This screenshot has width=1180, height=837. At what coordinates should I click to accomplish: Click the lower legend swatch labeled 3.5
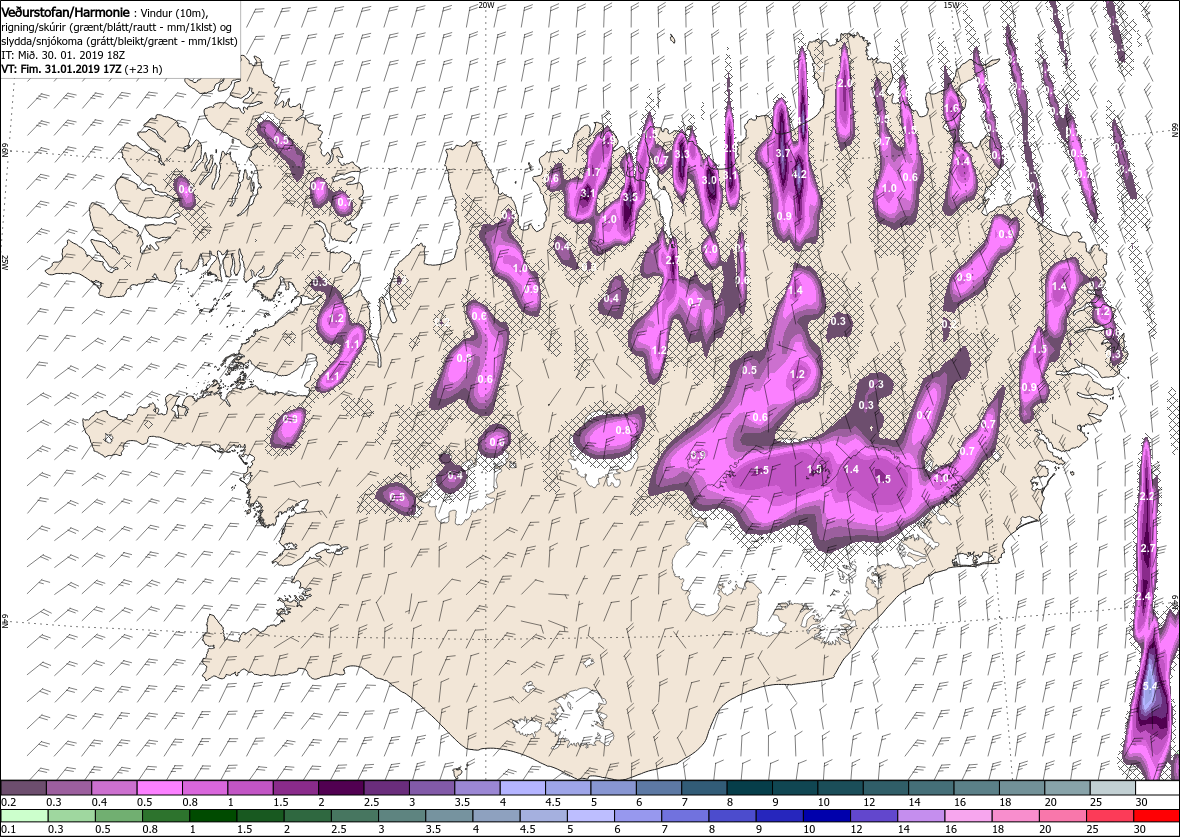(449, 816)
